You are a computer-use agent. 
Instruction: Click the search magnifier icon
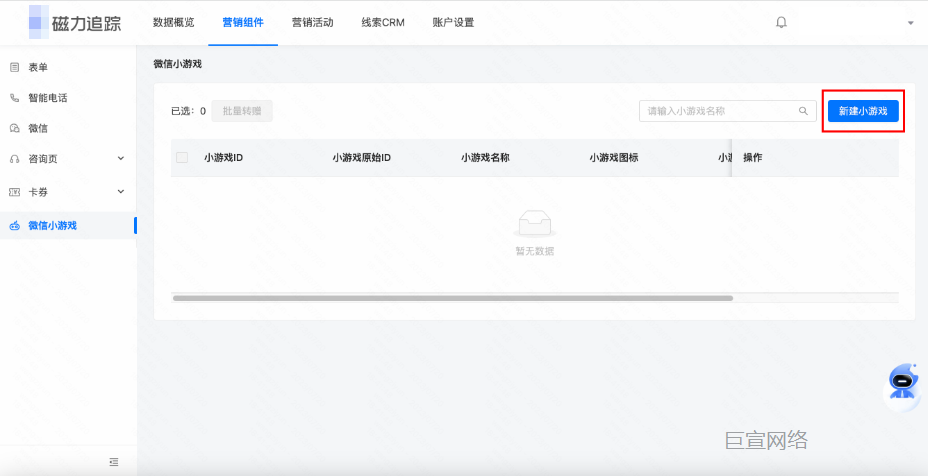[803, 111]
